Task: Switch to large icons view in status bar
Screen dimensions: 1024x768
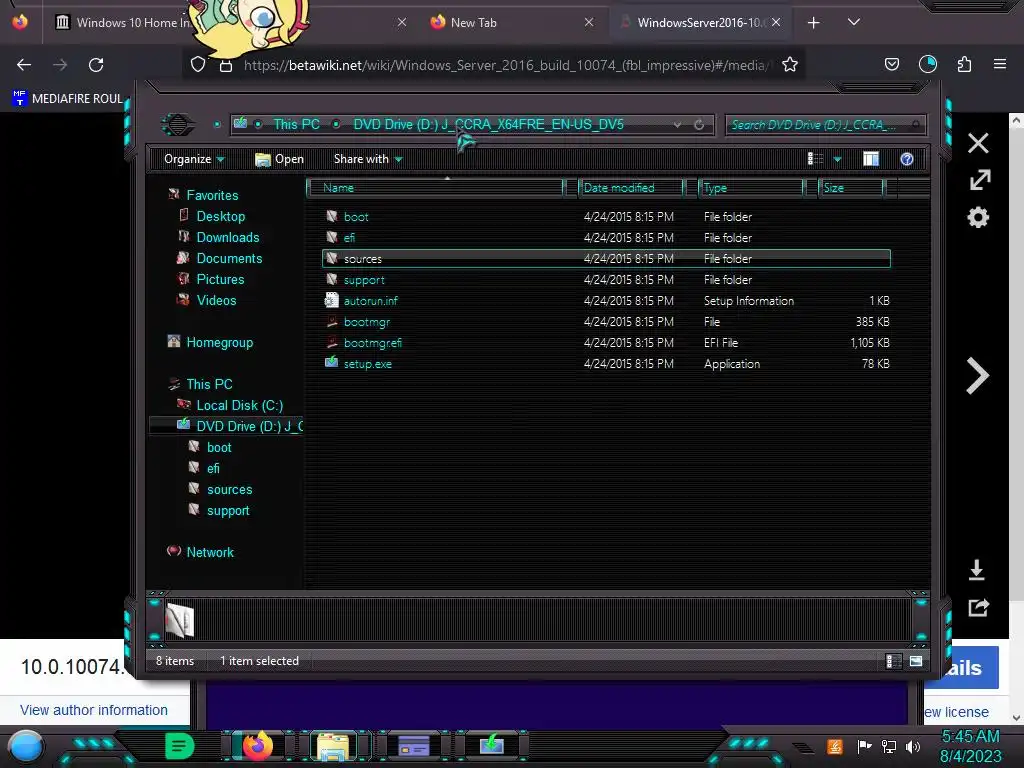Action: [x=916, y=661]
